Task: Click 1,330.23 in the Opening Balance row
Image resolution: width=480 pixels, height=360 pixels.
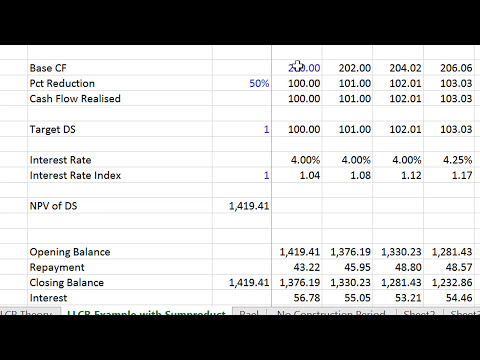Action: (x=398, y=252)
